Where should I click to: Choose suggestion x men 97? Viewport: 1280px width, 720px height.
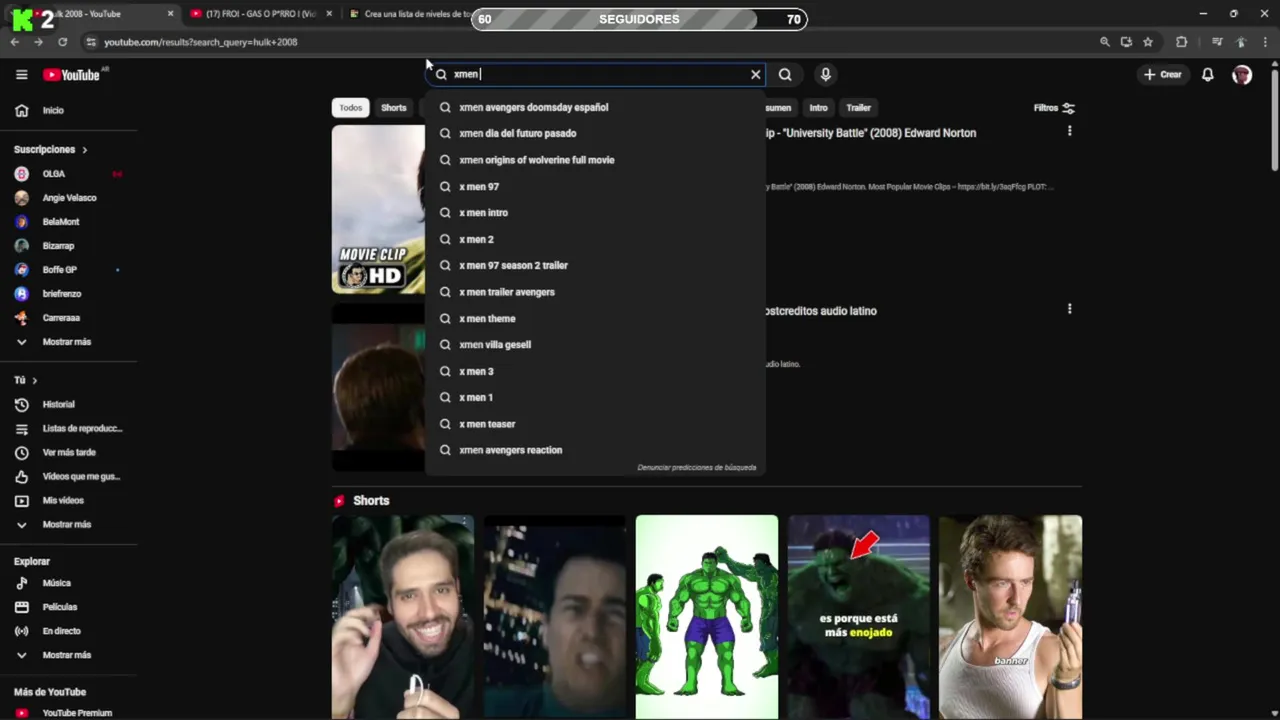click(595, 187)
